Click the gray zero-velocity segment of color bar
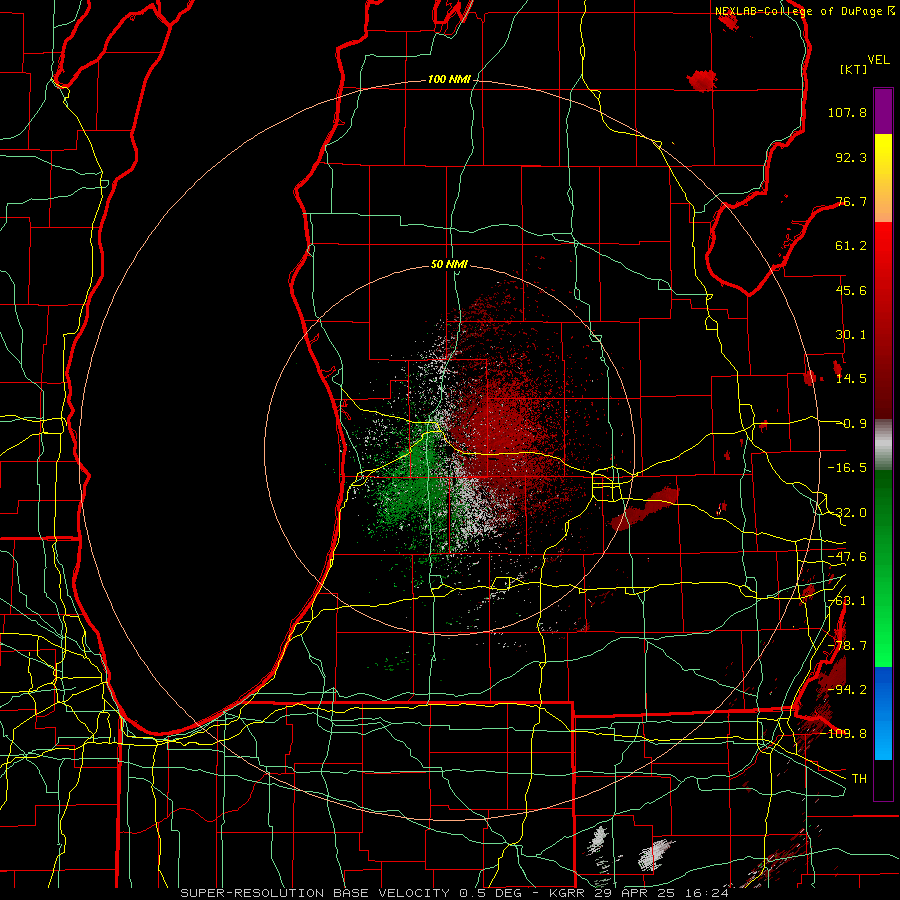The width and height of the screenshot is (900, 900). (x=883, y=445)
